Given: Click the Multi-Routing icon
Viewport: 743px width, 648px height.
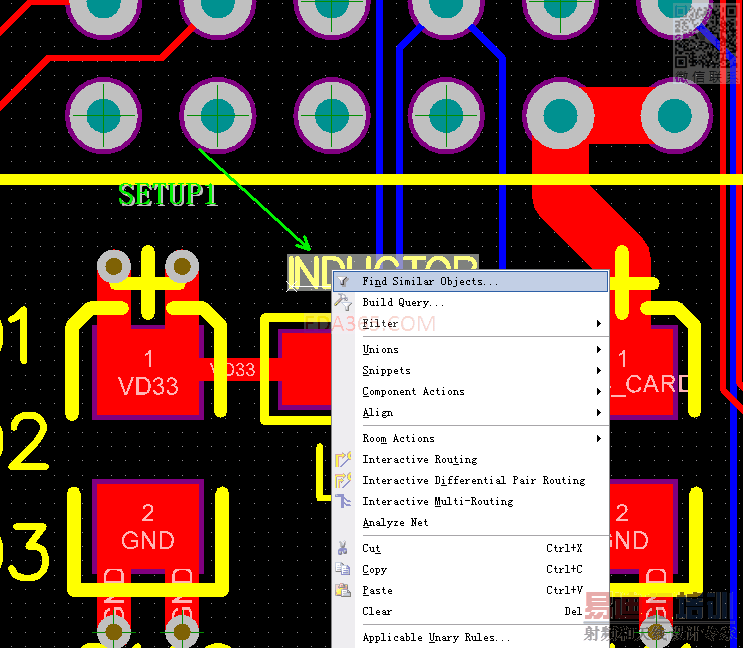Looking at the screenshot, I should [x=343, y=501].
